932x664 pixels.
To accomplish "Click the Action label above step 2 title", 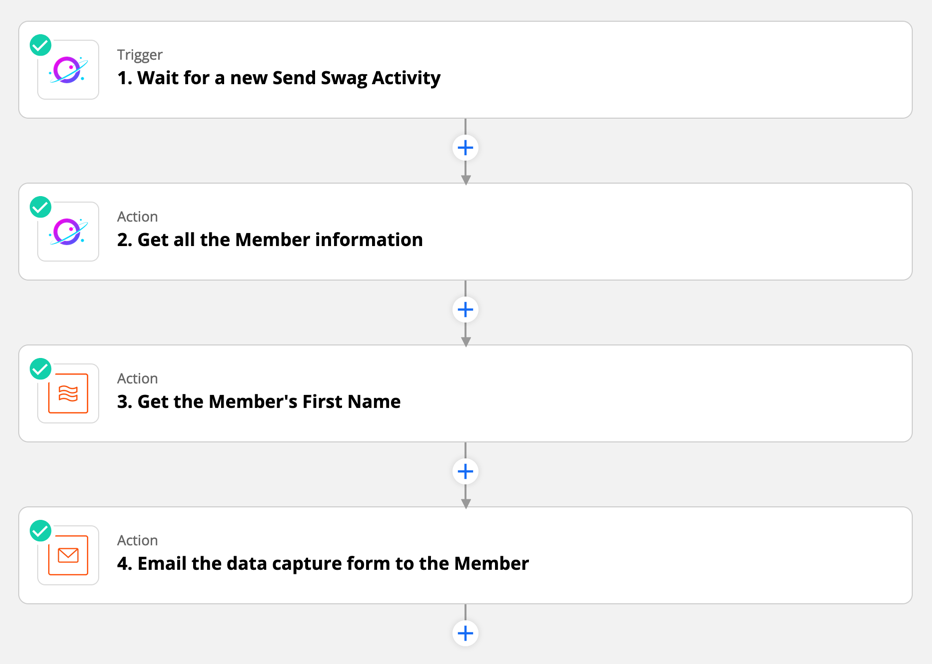I will (x=138, y=217).
